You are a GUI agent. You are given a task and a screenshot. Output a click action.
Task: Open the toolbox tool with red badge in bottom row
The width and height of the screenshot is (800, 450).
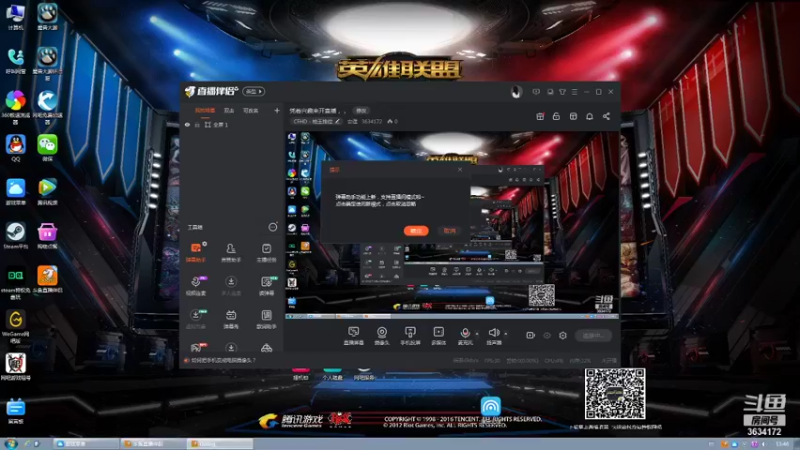click(x=196, y=348)
